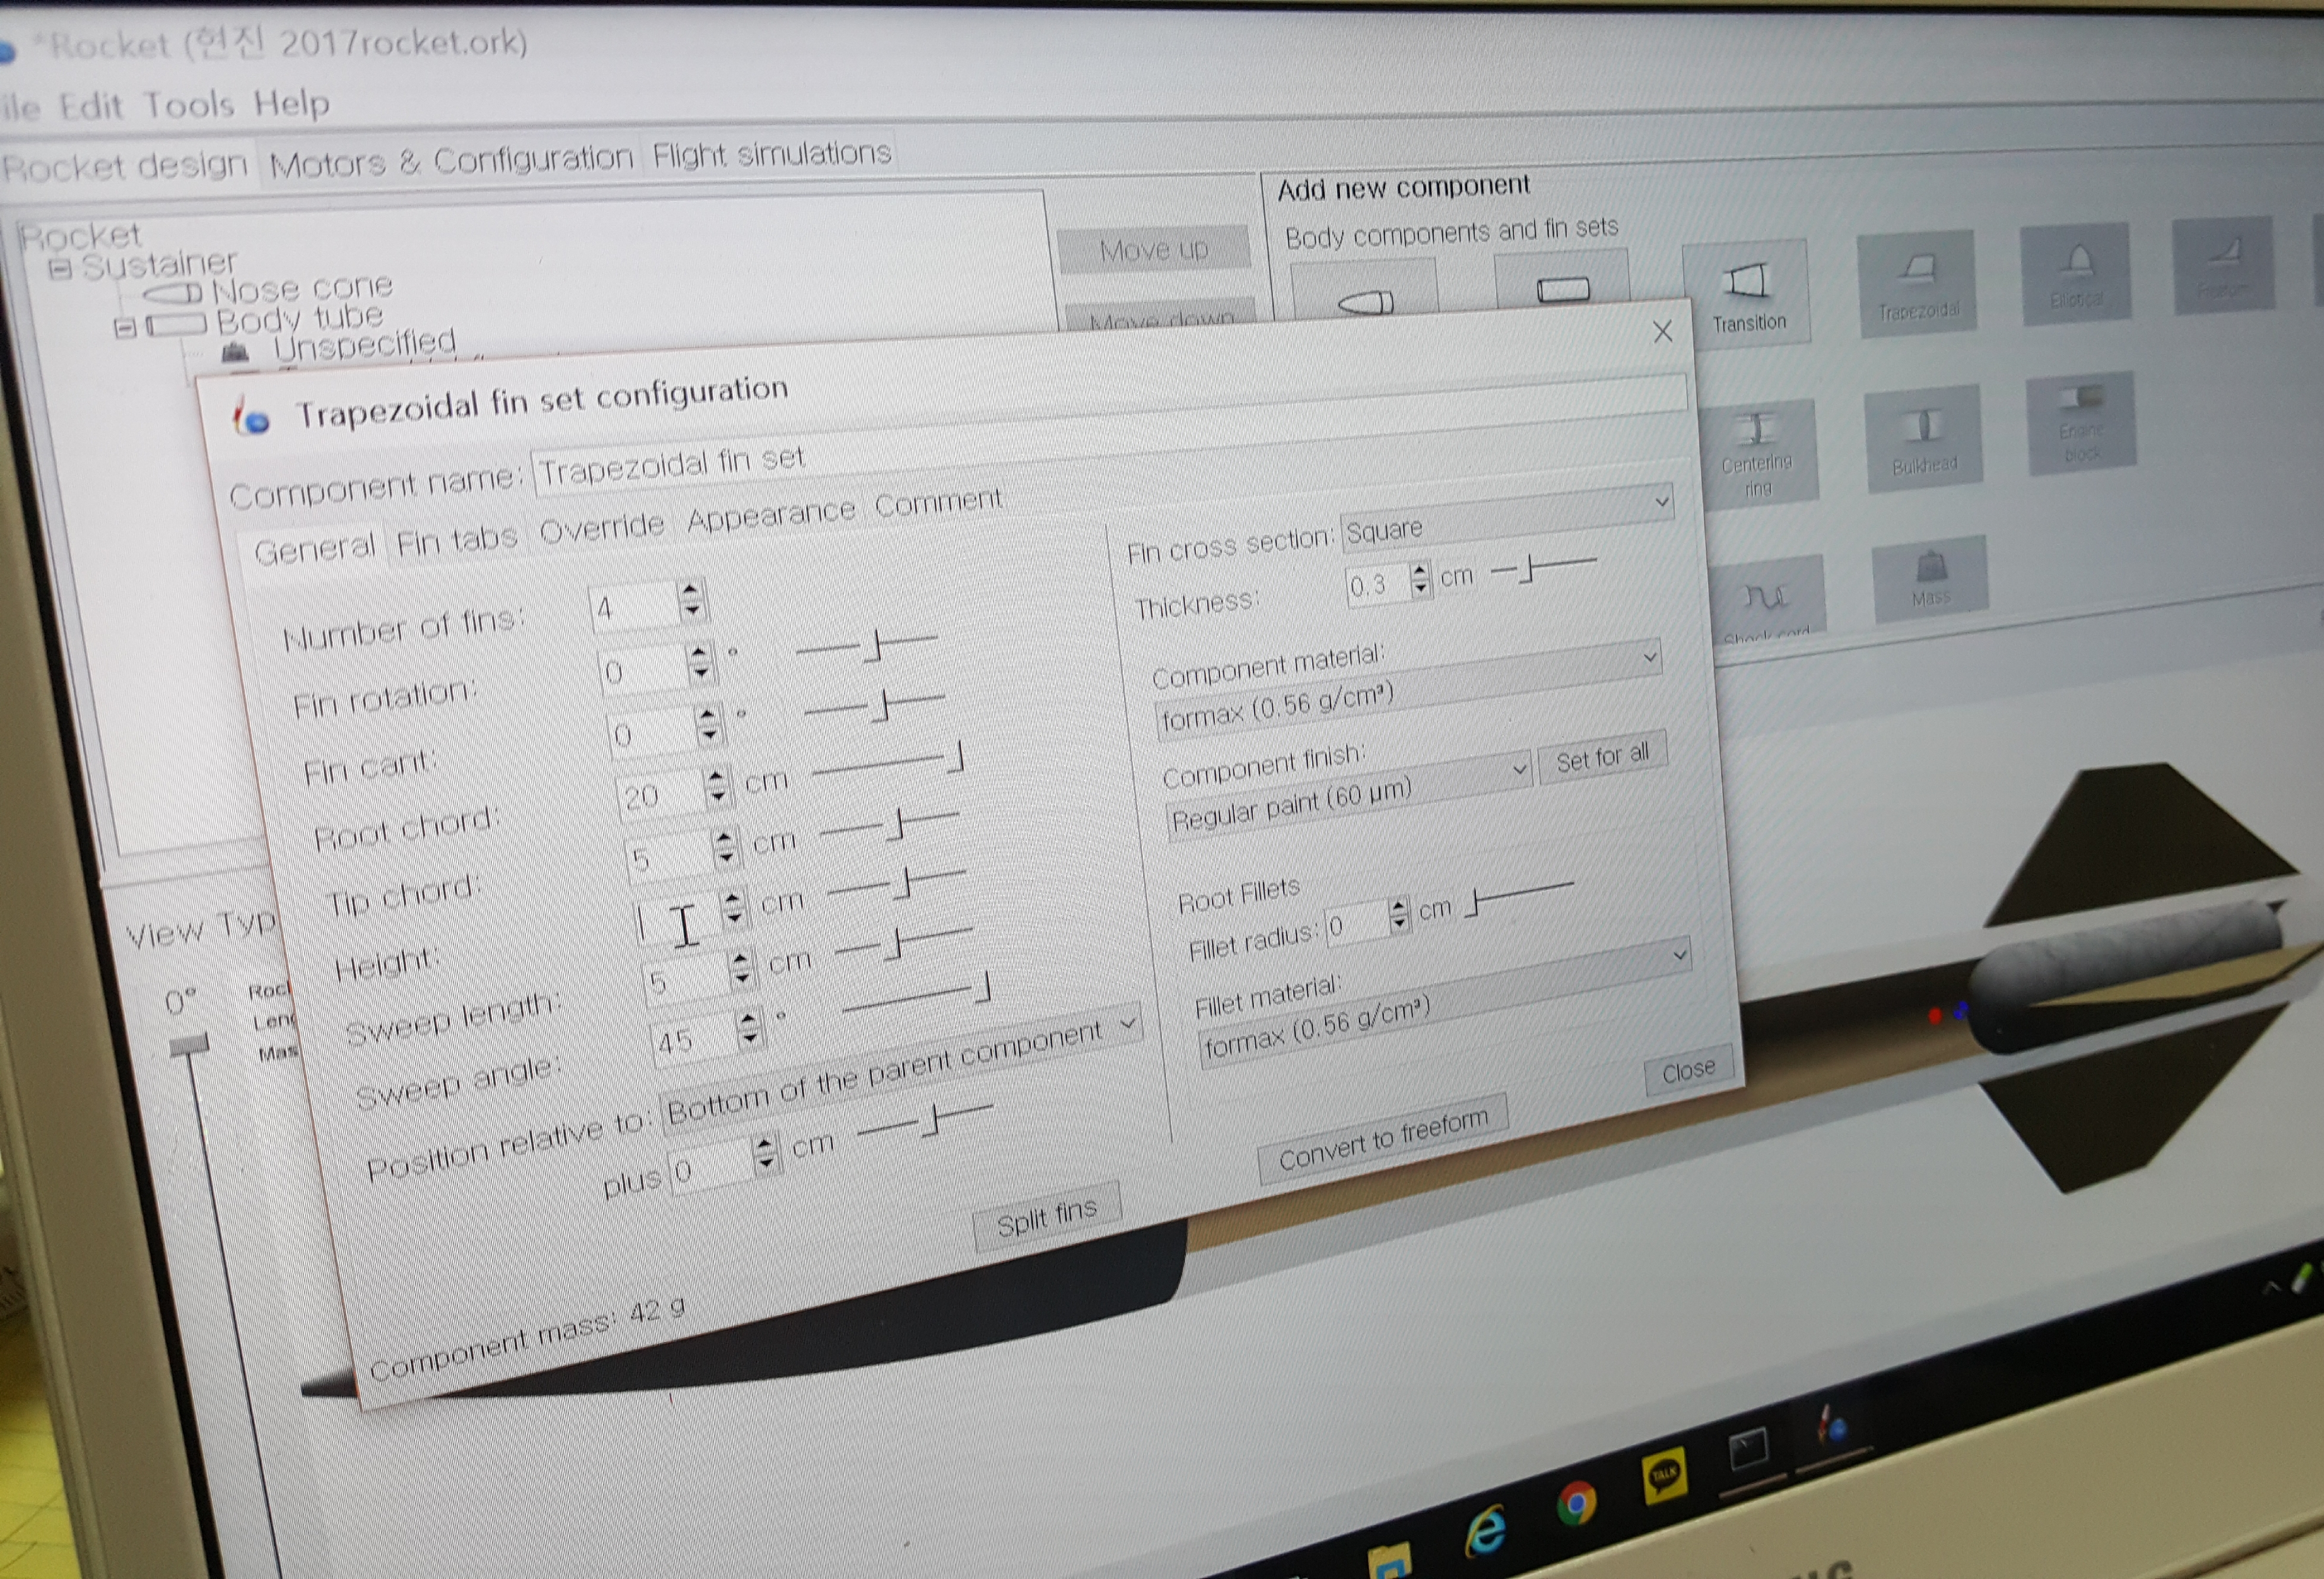Switch to Flight simulations tab
The image size is (2324, 1579).
(x=771, y=153)
